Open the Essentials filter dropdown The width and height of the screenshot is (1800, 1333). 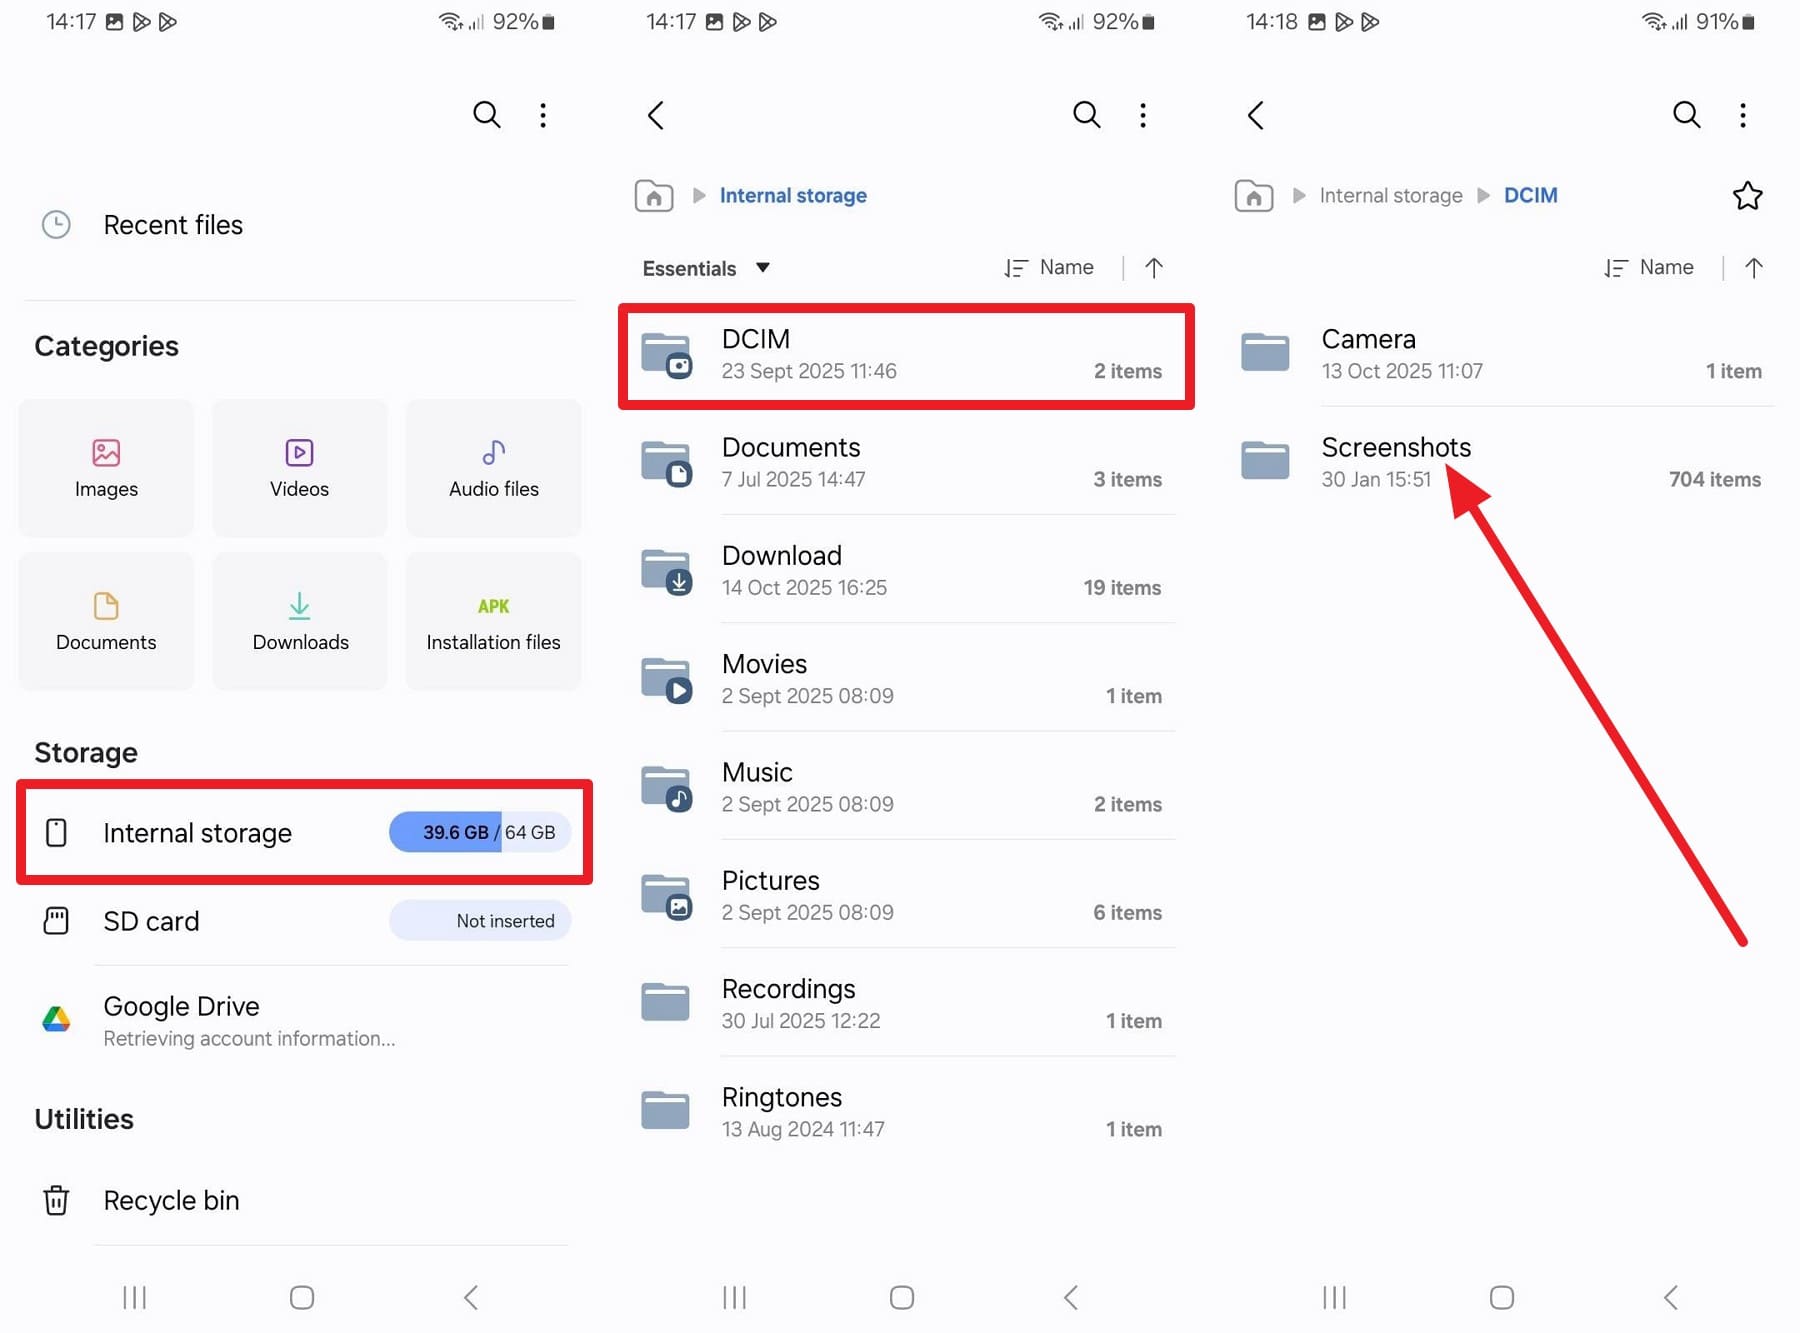coord(704,267)
